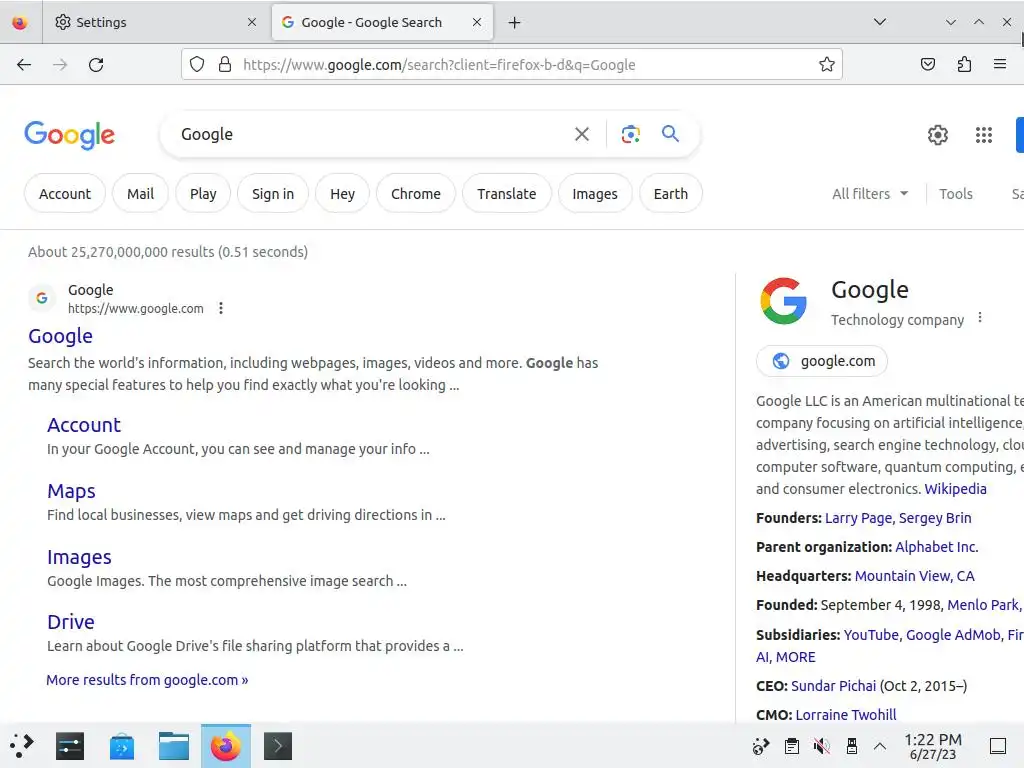
Task: Open clipboard tray icon
Action: pyautogui.click(x=792, y=746)
